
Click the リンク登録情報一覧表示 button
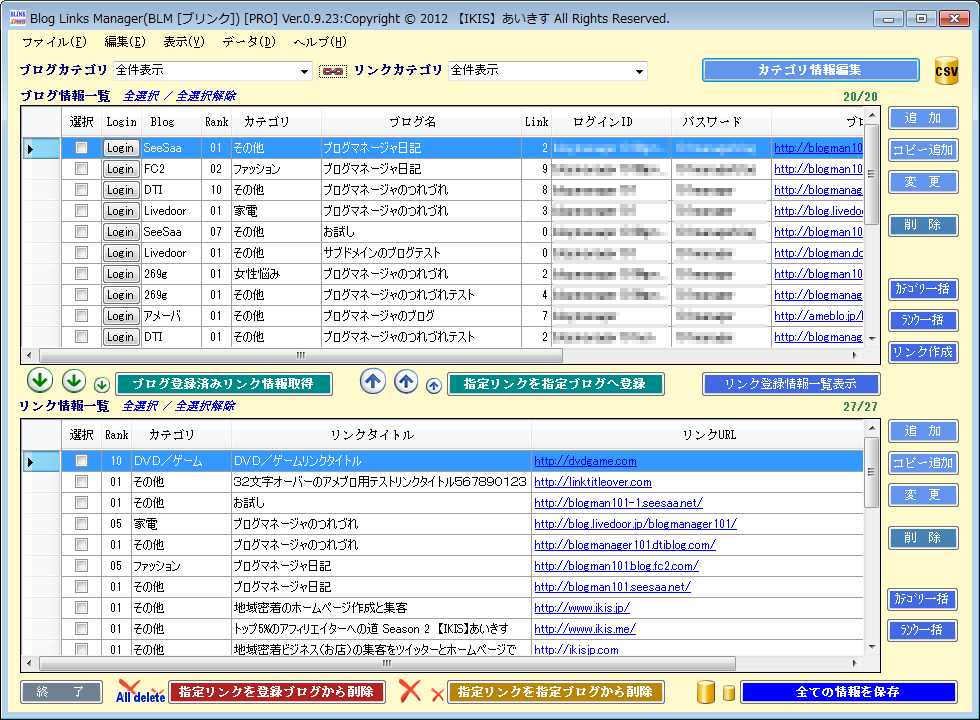click(x=791, y=384)
